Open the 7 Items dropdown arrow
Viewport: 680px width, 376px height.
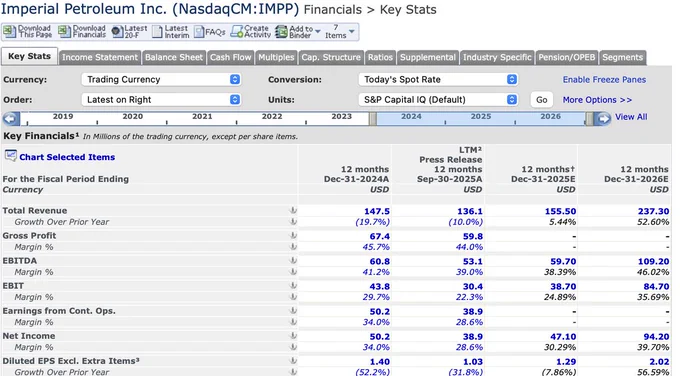tap(352, 32)
